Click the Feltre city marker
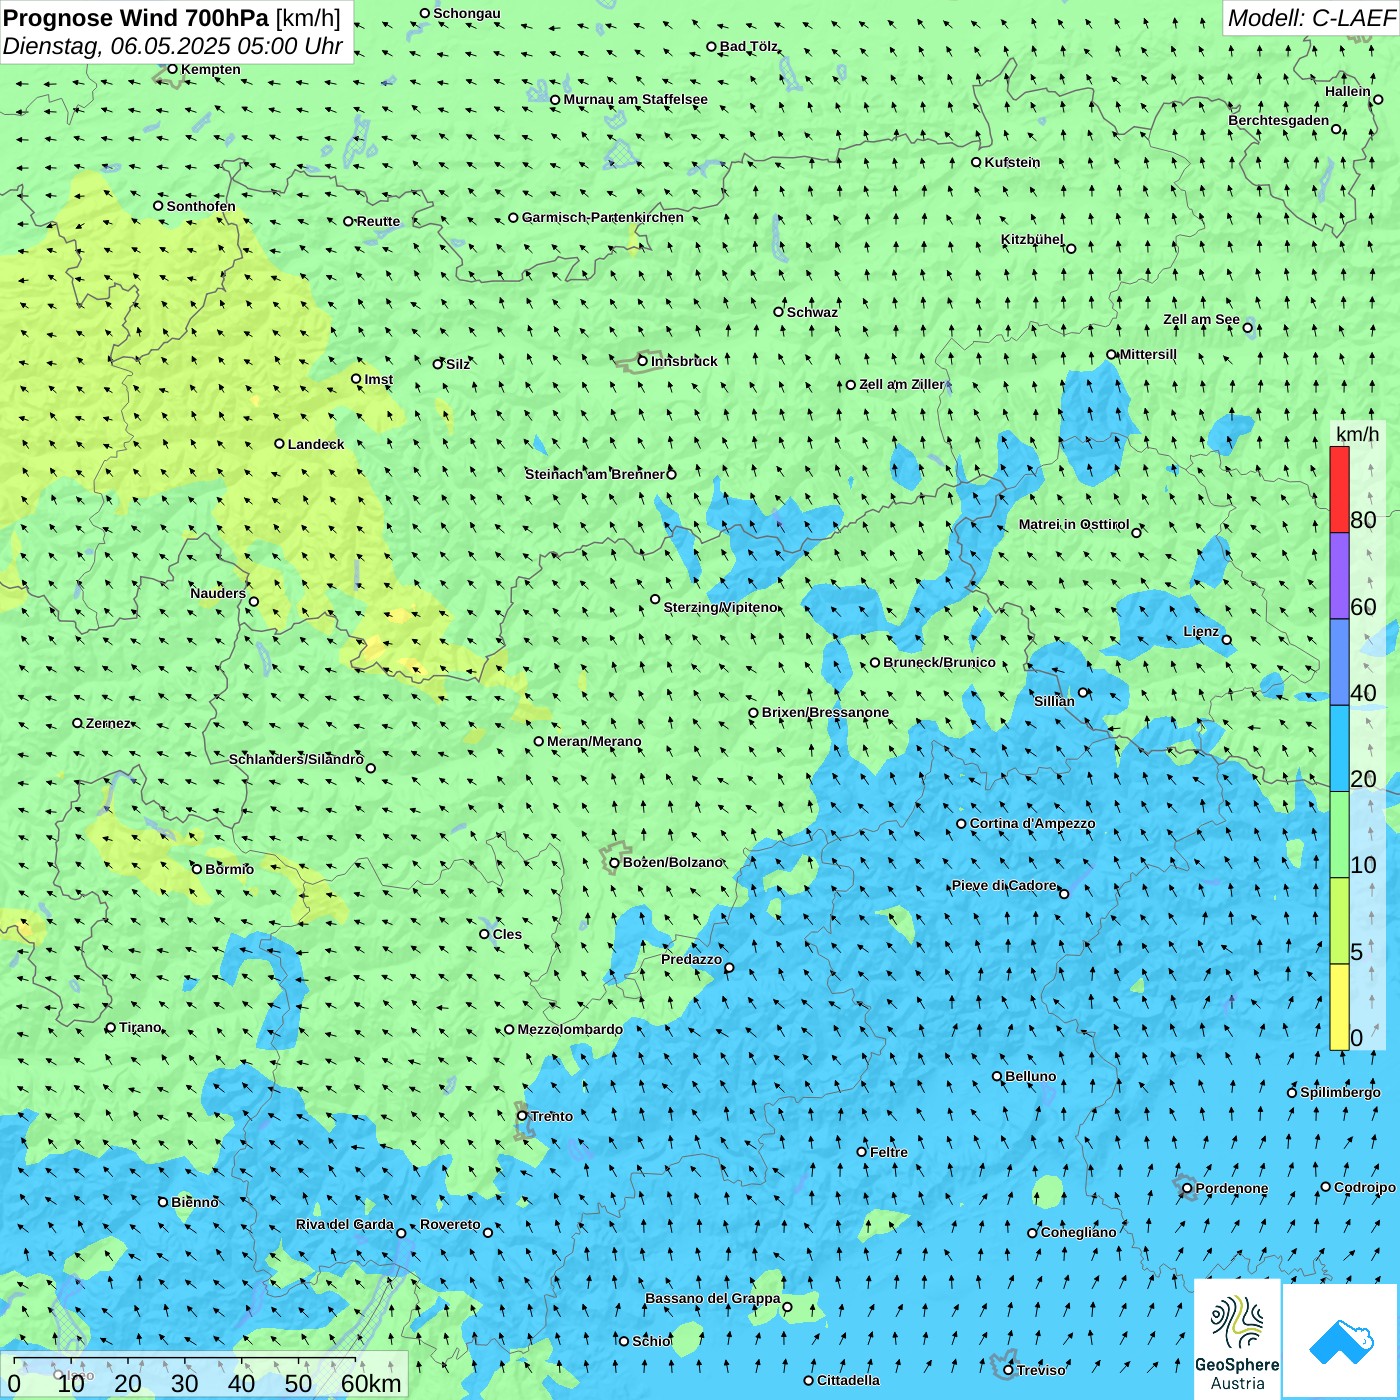Viewport: 1400px width, 1400px height. [x=862, y=1152]
